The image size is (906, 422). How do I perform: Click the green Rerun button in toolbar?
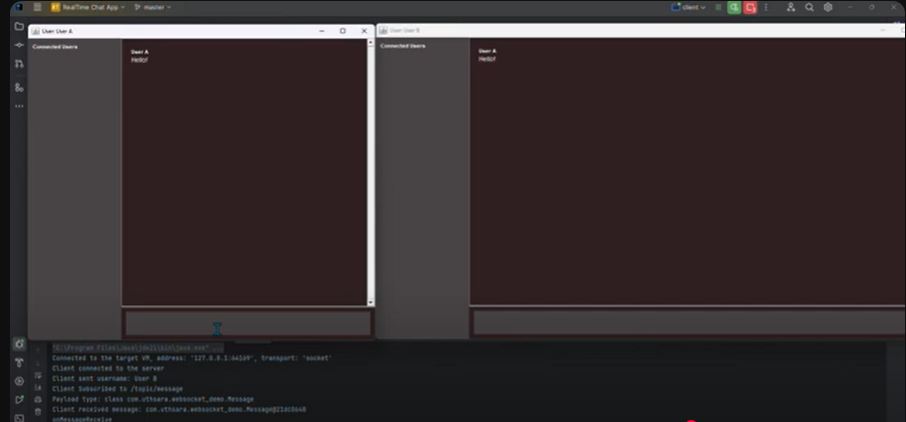[x=734, y=8]
